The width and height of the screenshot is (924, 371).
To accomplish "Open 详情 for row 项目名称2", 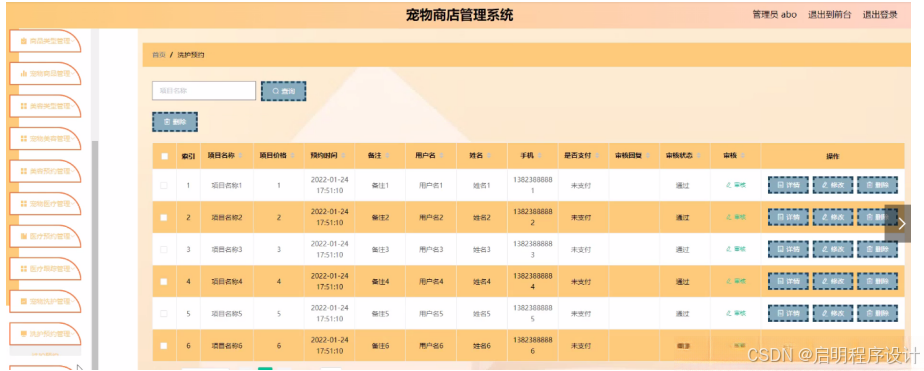I will click(x=788, y=217).
